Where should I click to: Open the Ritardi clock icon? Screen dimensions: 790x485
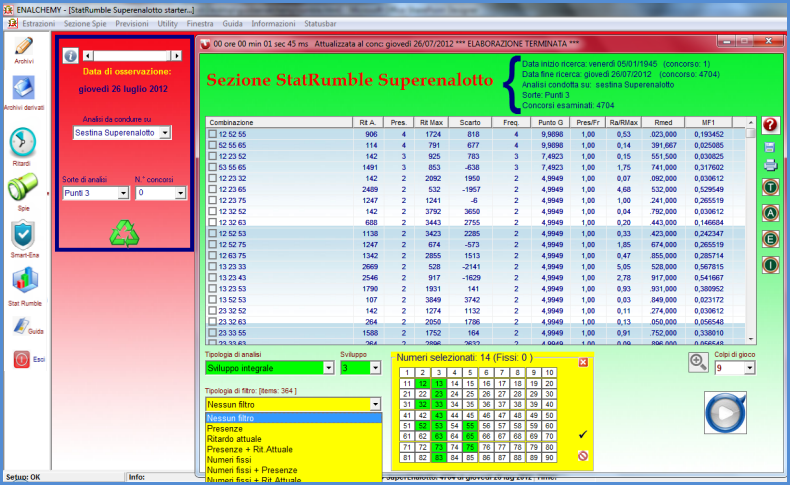click(x=23, y=143)
